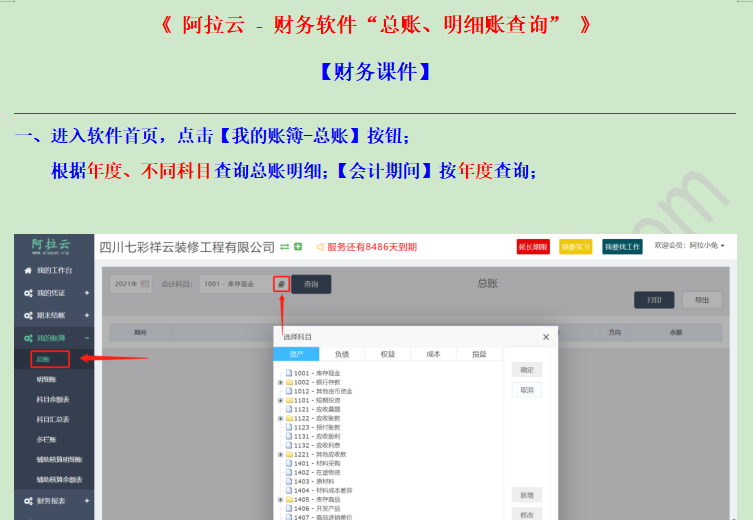Expand tree node 1122 应收账款

point(280,419)
